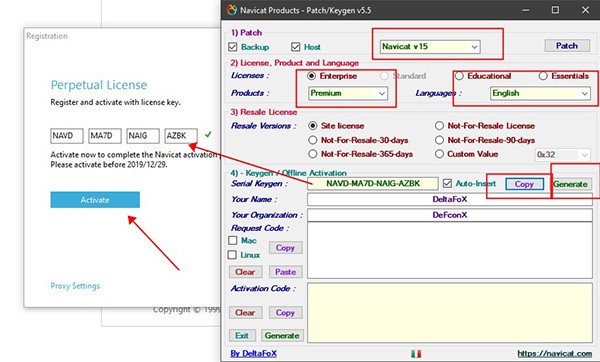The height and width of the screenshot is (362, 600).
Task: Enable the Mac checkbox
Action: [233, 240]
